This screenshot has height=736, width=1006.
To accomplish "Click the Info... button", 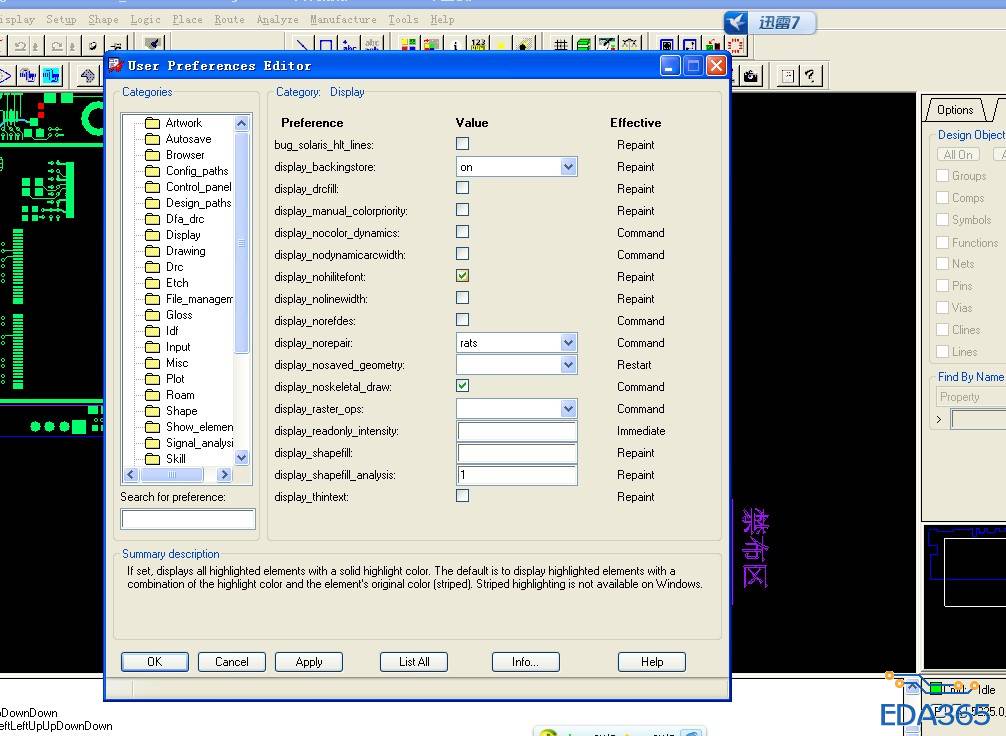I will [x=525, y=662].
